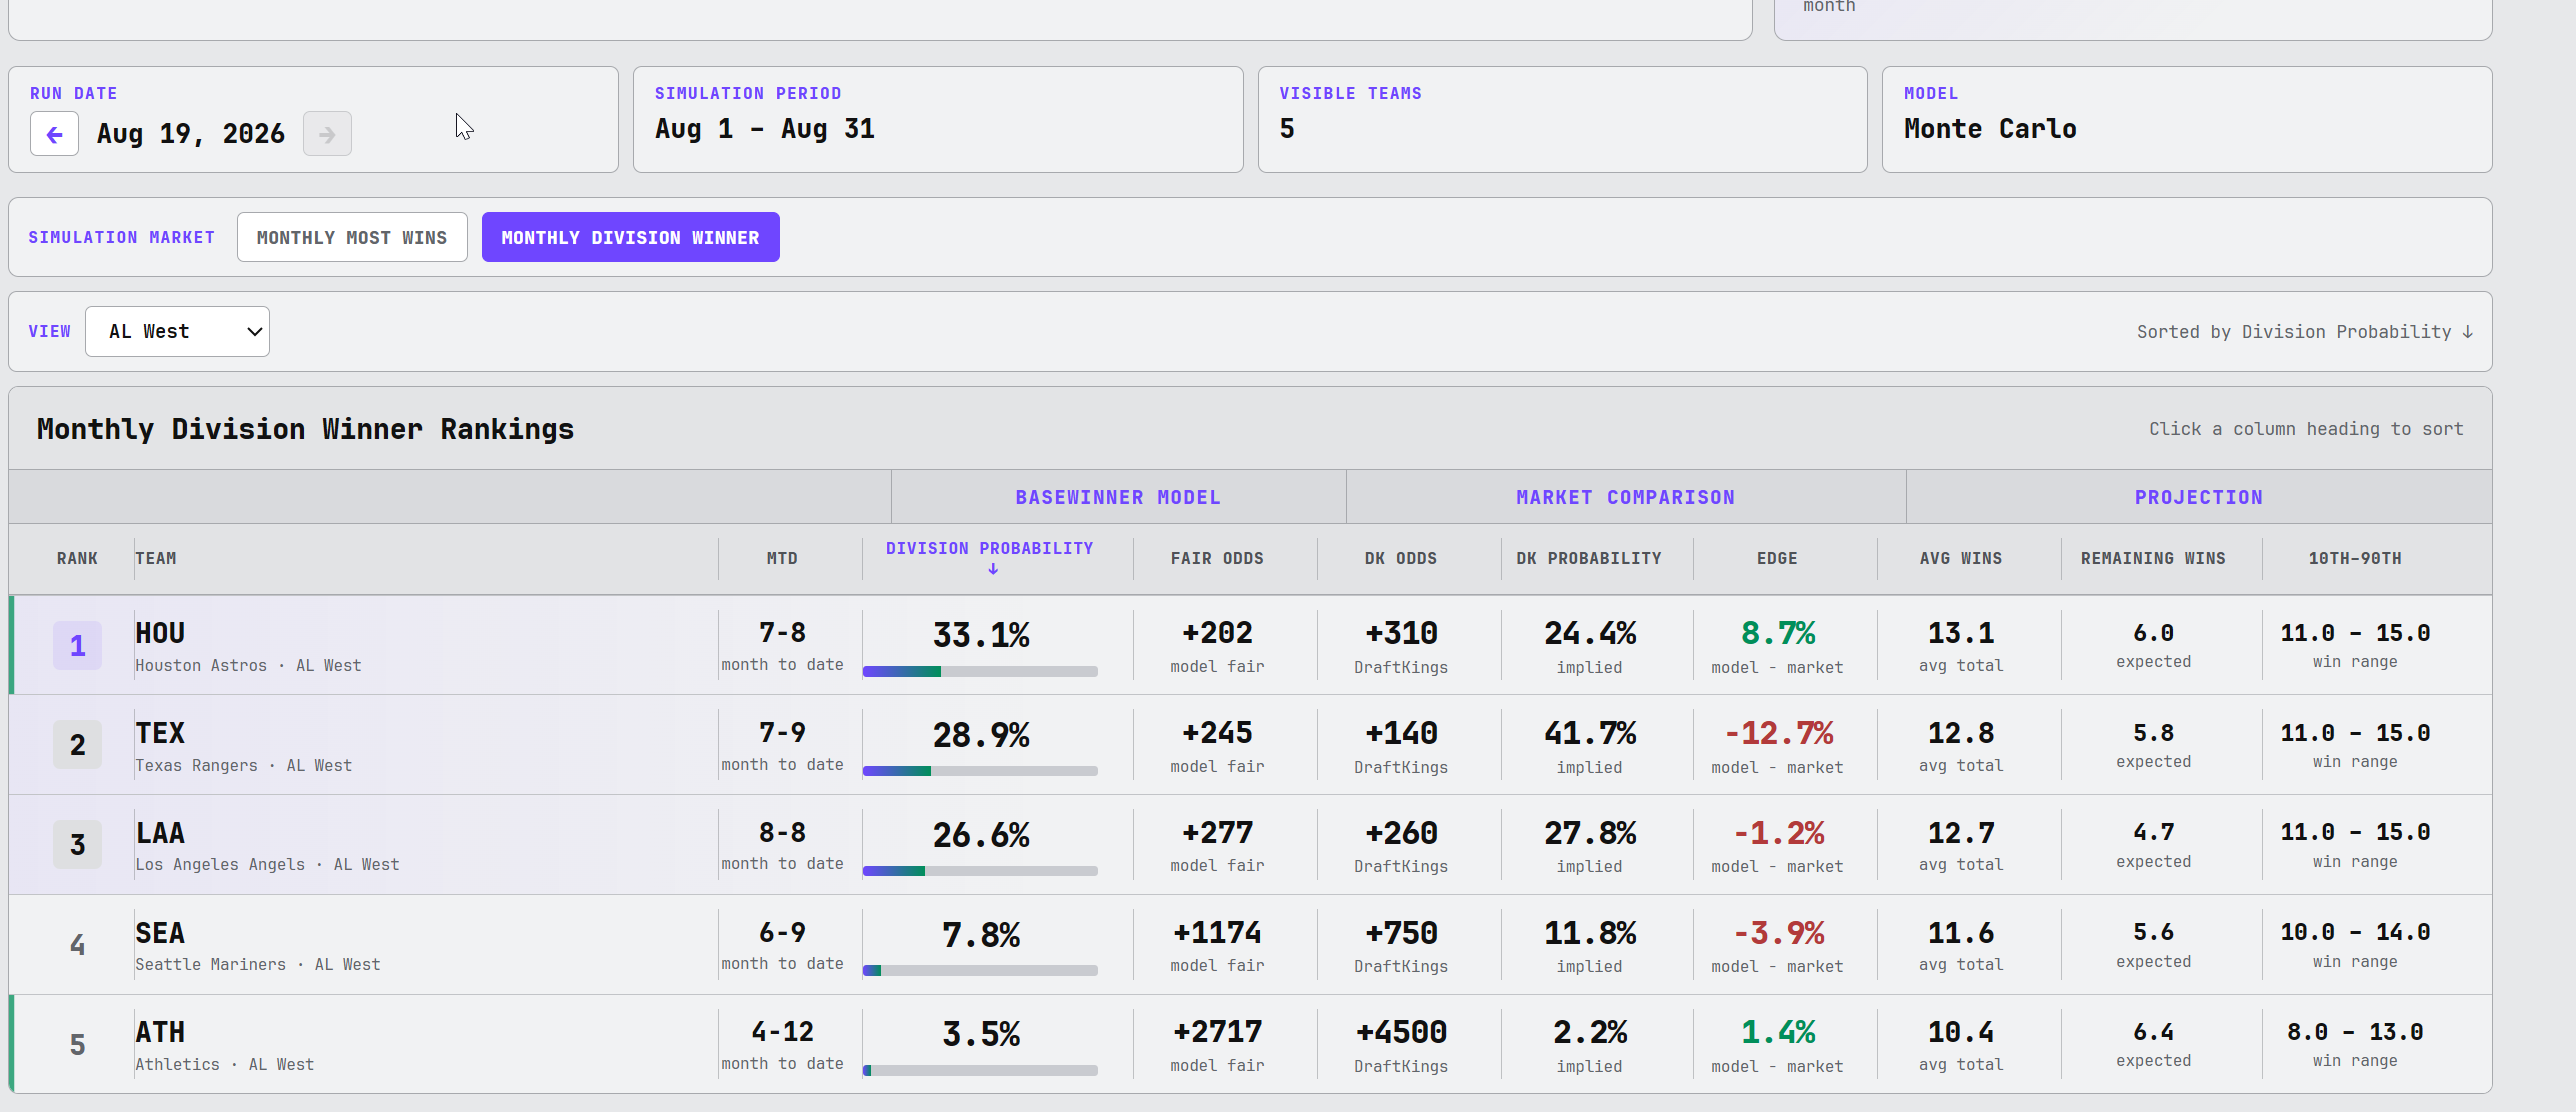Sort table by Fair Odds heading
The width and height of the screenshot is (2576, 1112).
pos(1217,558)
